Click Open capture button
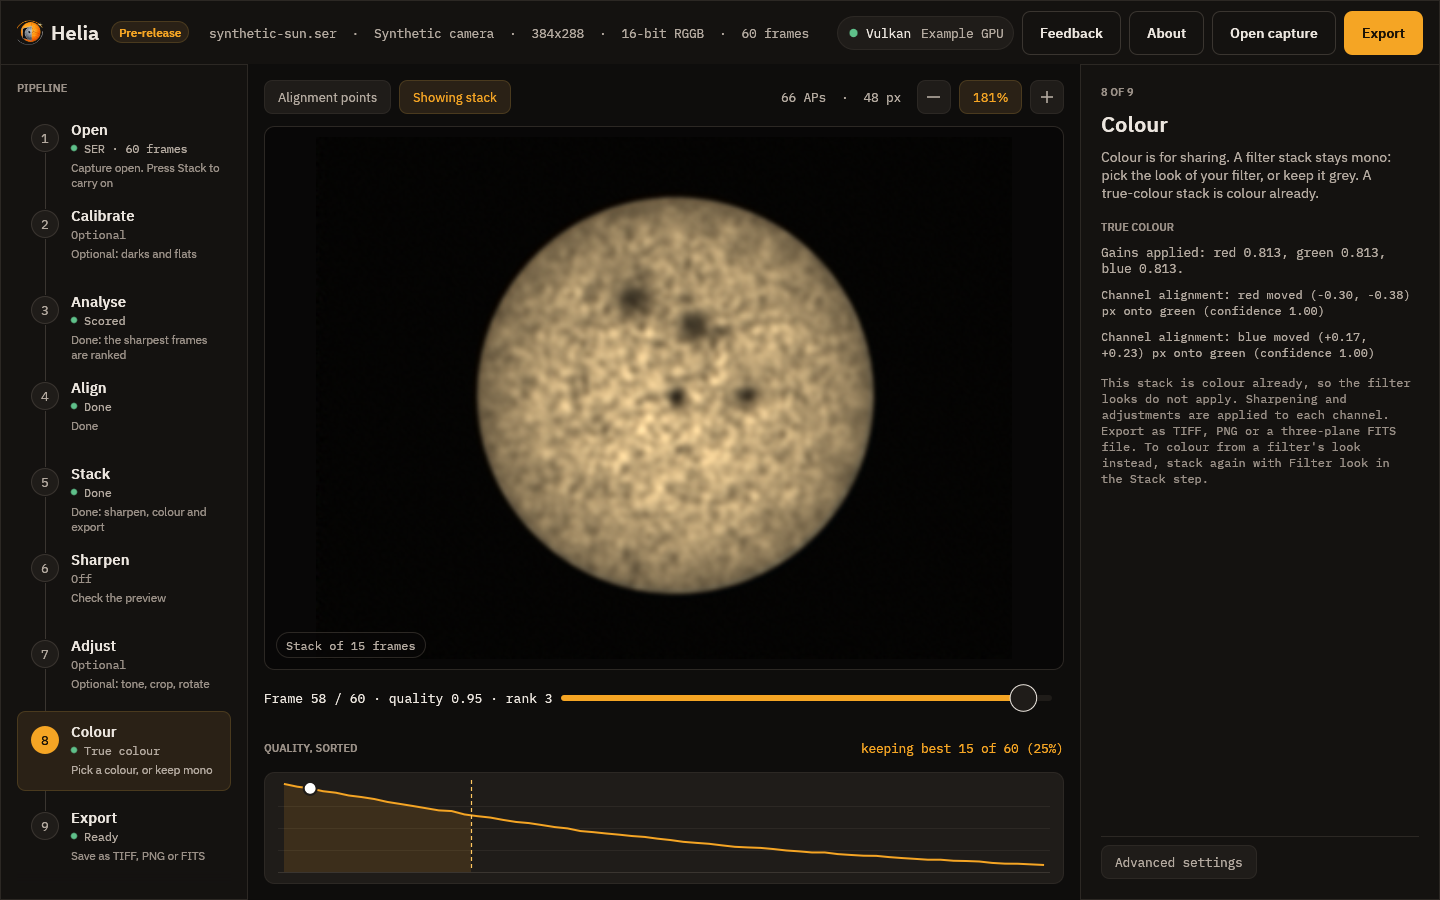This screenshot has height=900, width=1440. 1273,33
